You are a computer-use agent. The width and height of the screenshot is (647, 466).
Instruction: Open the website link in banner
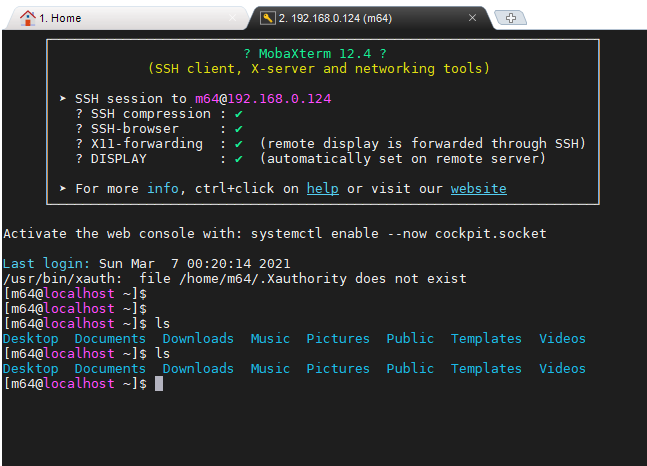[479, 189]
